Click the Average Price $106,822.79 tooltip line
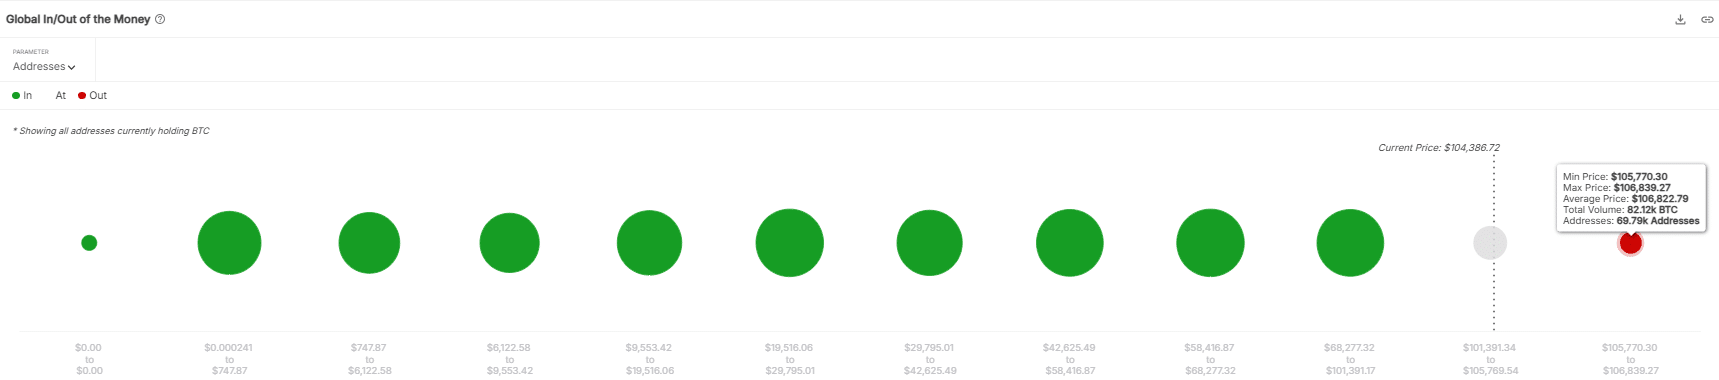The image size is (1719, 380). pos(1625,199)
